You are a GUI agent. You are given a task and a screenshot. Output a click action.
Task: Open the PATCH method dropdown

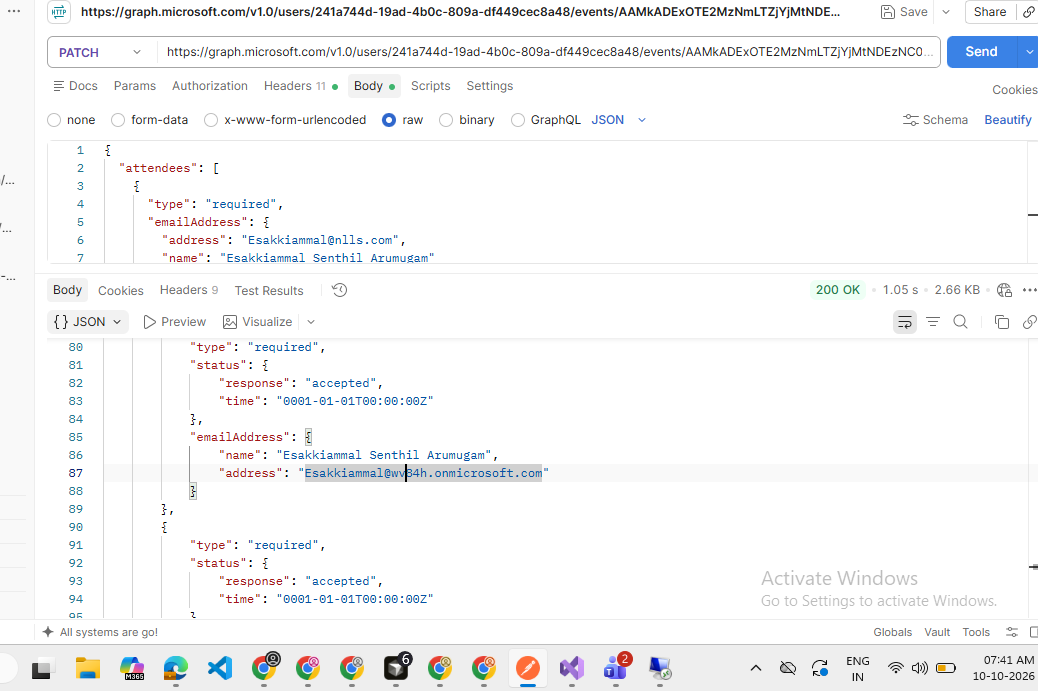coord(101,52)
